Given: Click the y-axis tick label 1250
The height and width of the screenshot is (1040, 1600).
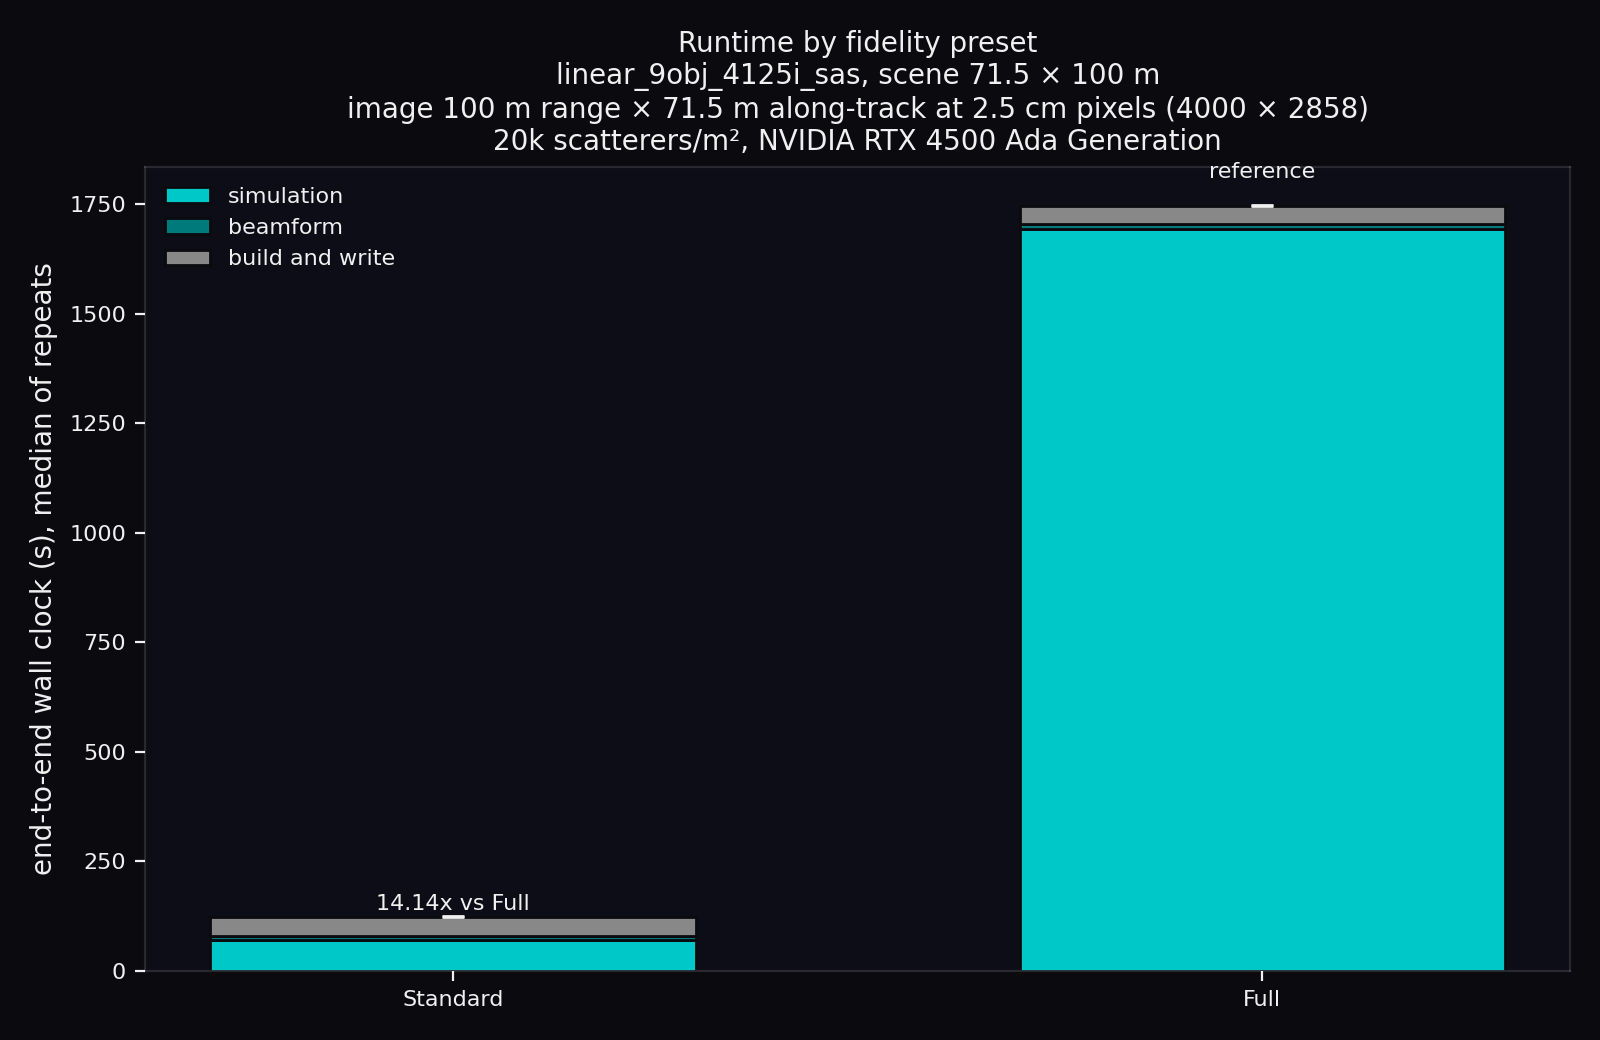Looking at the screenshot, I should click(x=98, y=424).
